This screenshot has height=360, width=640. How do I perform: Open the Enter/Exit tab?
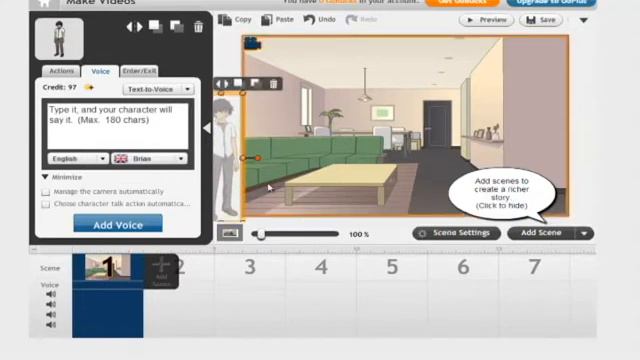click(139, 71)
